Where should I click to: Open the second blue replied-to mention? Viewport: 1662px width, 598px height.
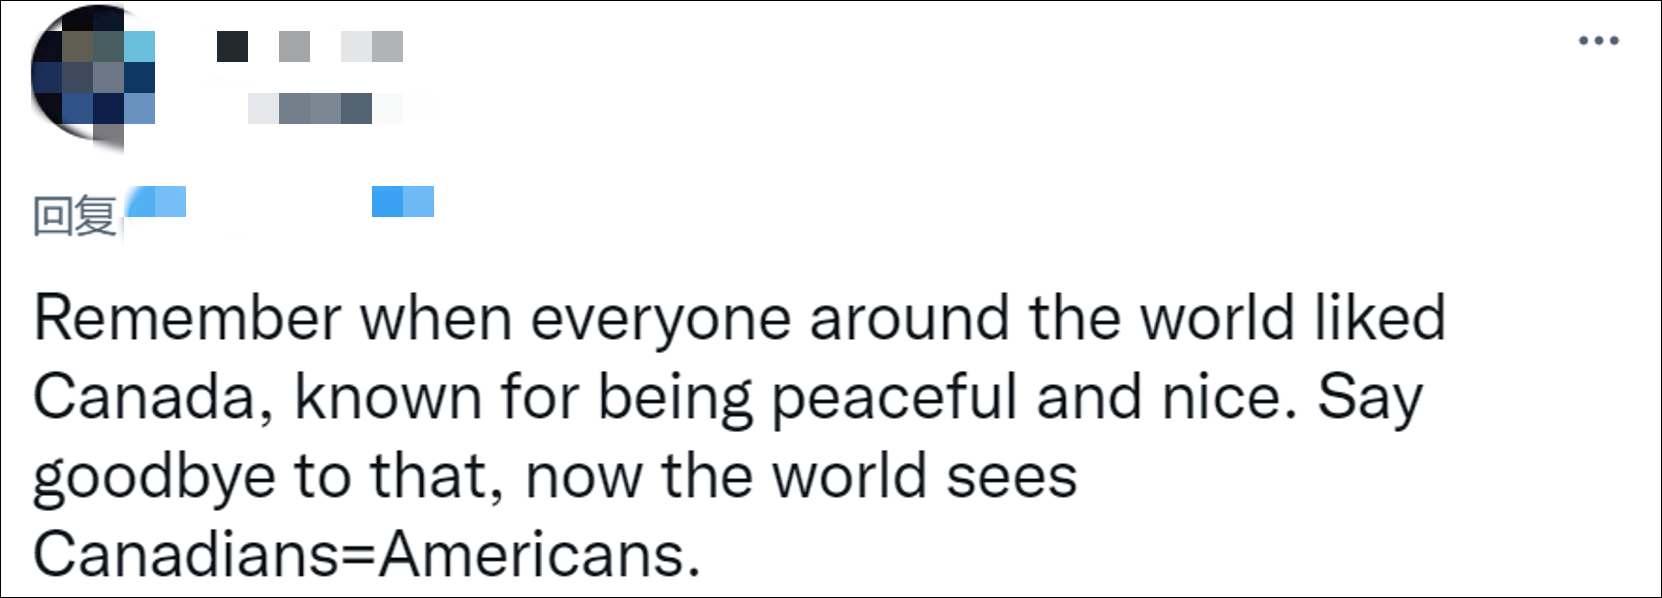pyautogui.click(x=403, y=202)
